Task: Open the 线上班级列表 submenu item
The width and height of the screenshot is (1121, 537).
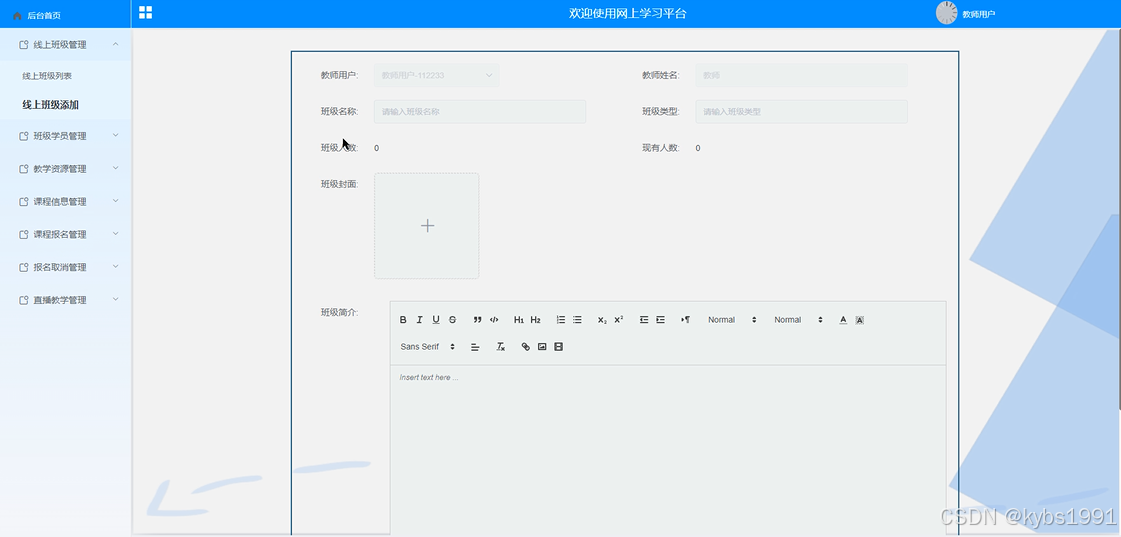Action: [x=47, y=76]
